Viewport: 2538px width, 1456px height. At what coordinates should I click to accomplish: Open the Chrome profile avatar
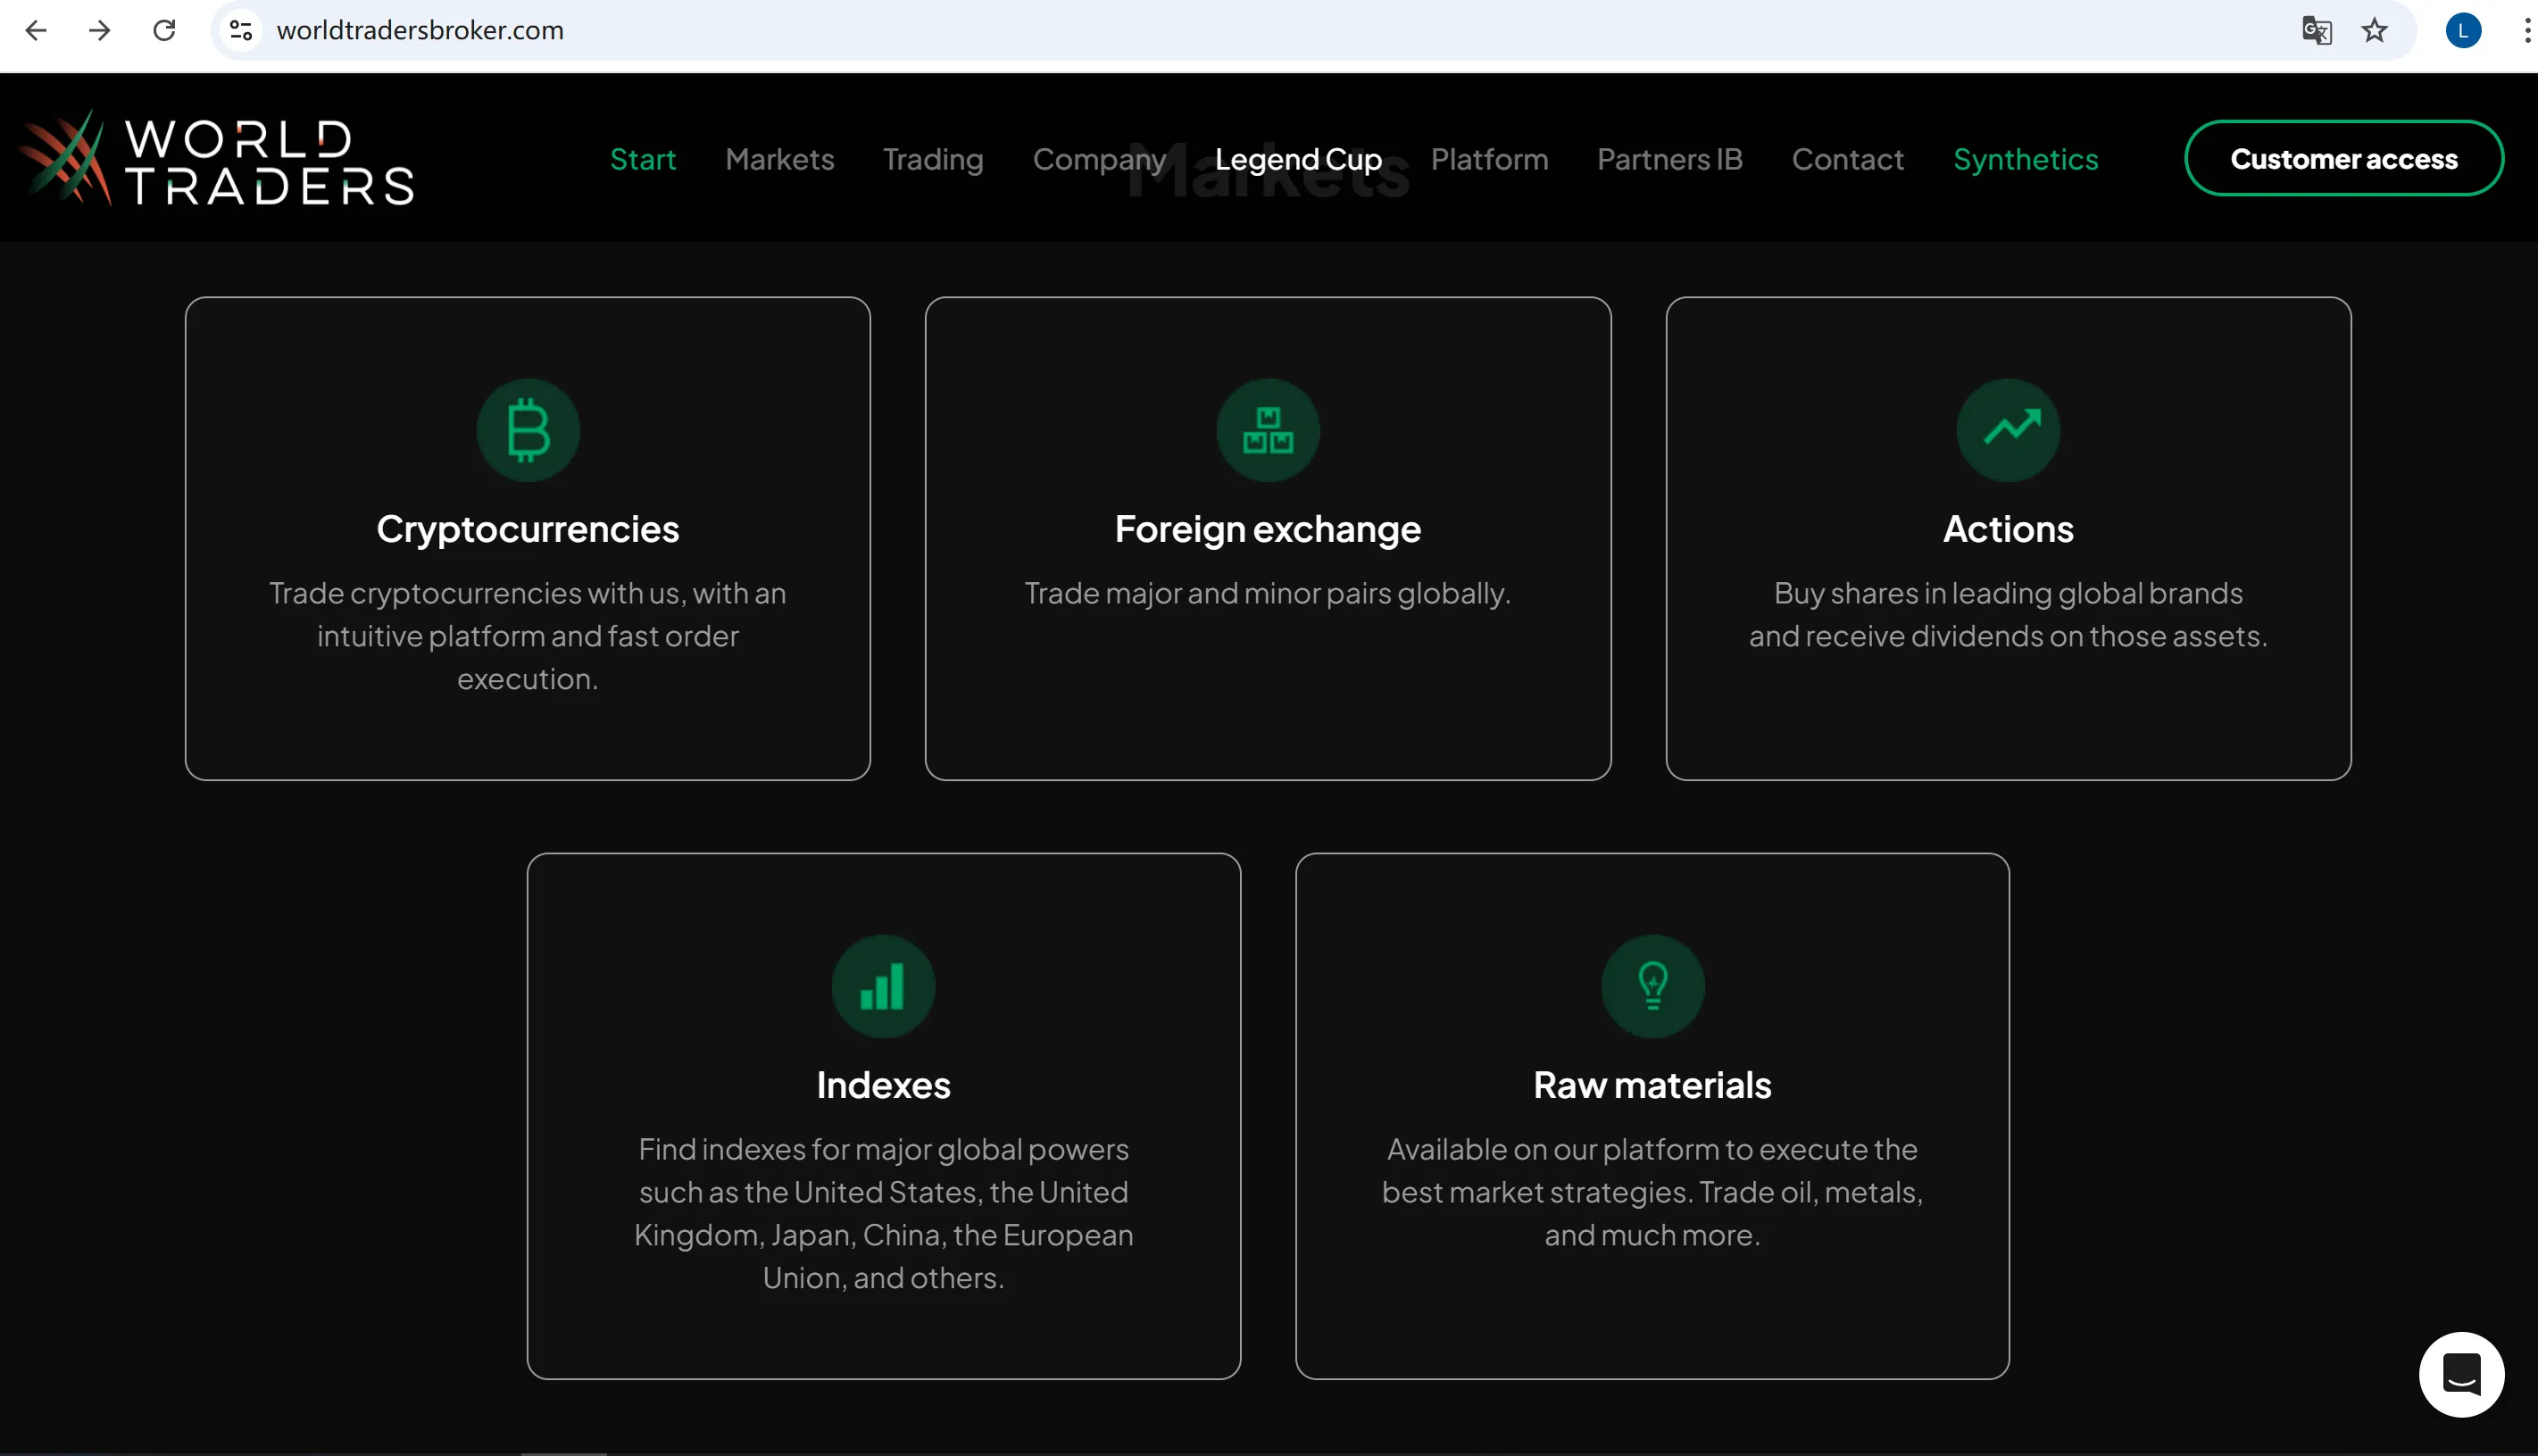[x=2462, y=30]
